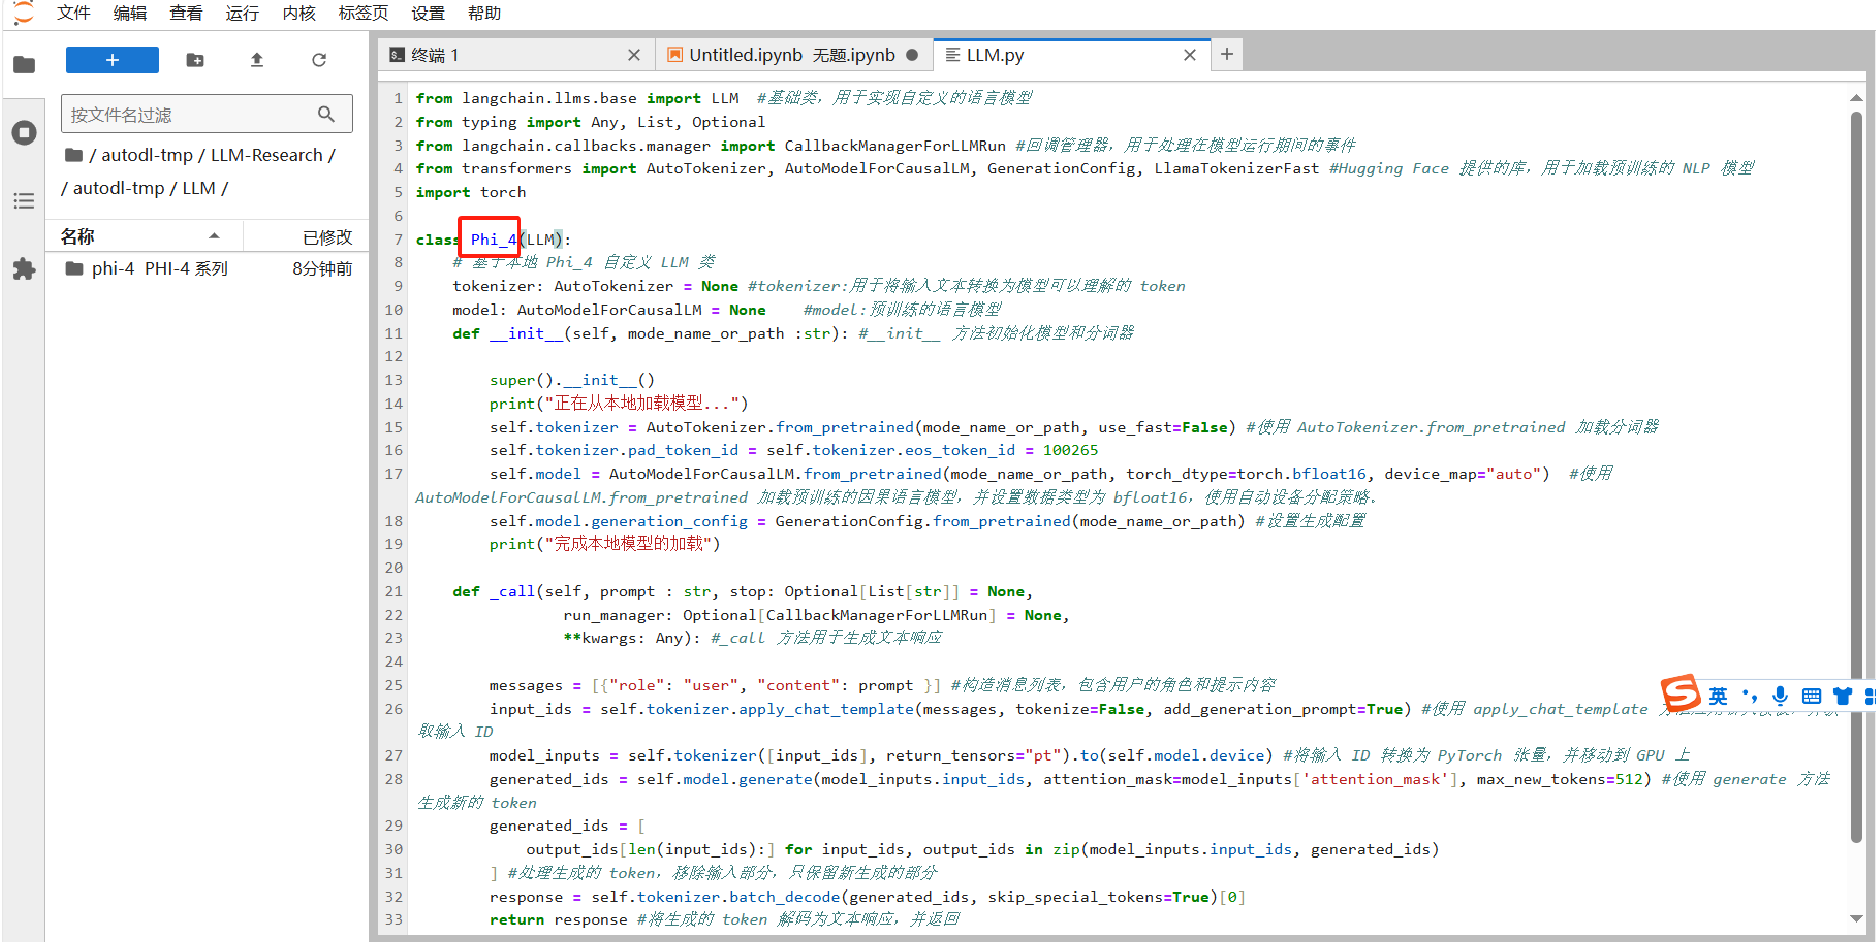Open the phi-4 folder
The image size is (1876, 942).
[x=112, y=269]
